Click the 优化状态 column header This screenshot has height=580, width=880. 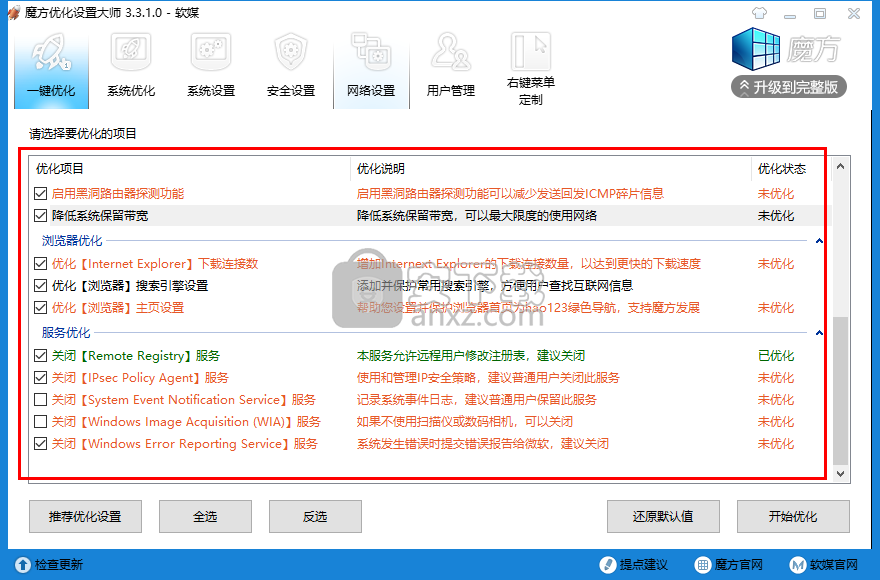point(781,169)
